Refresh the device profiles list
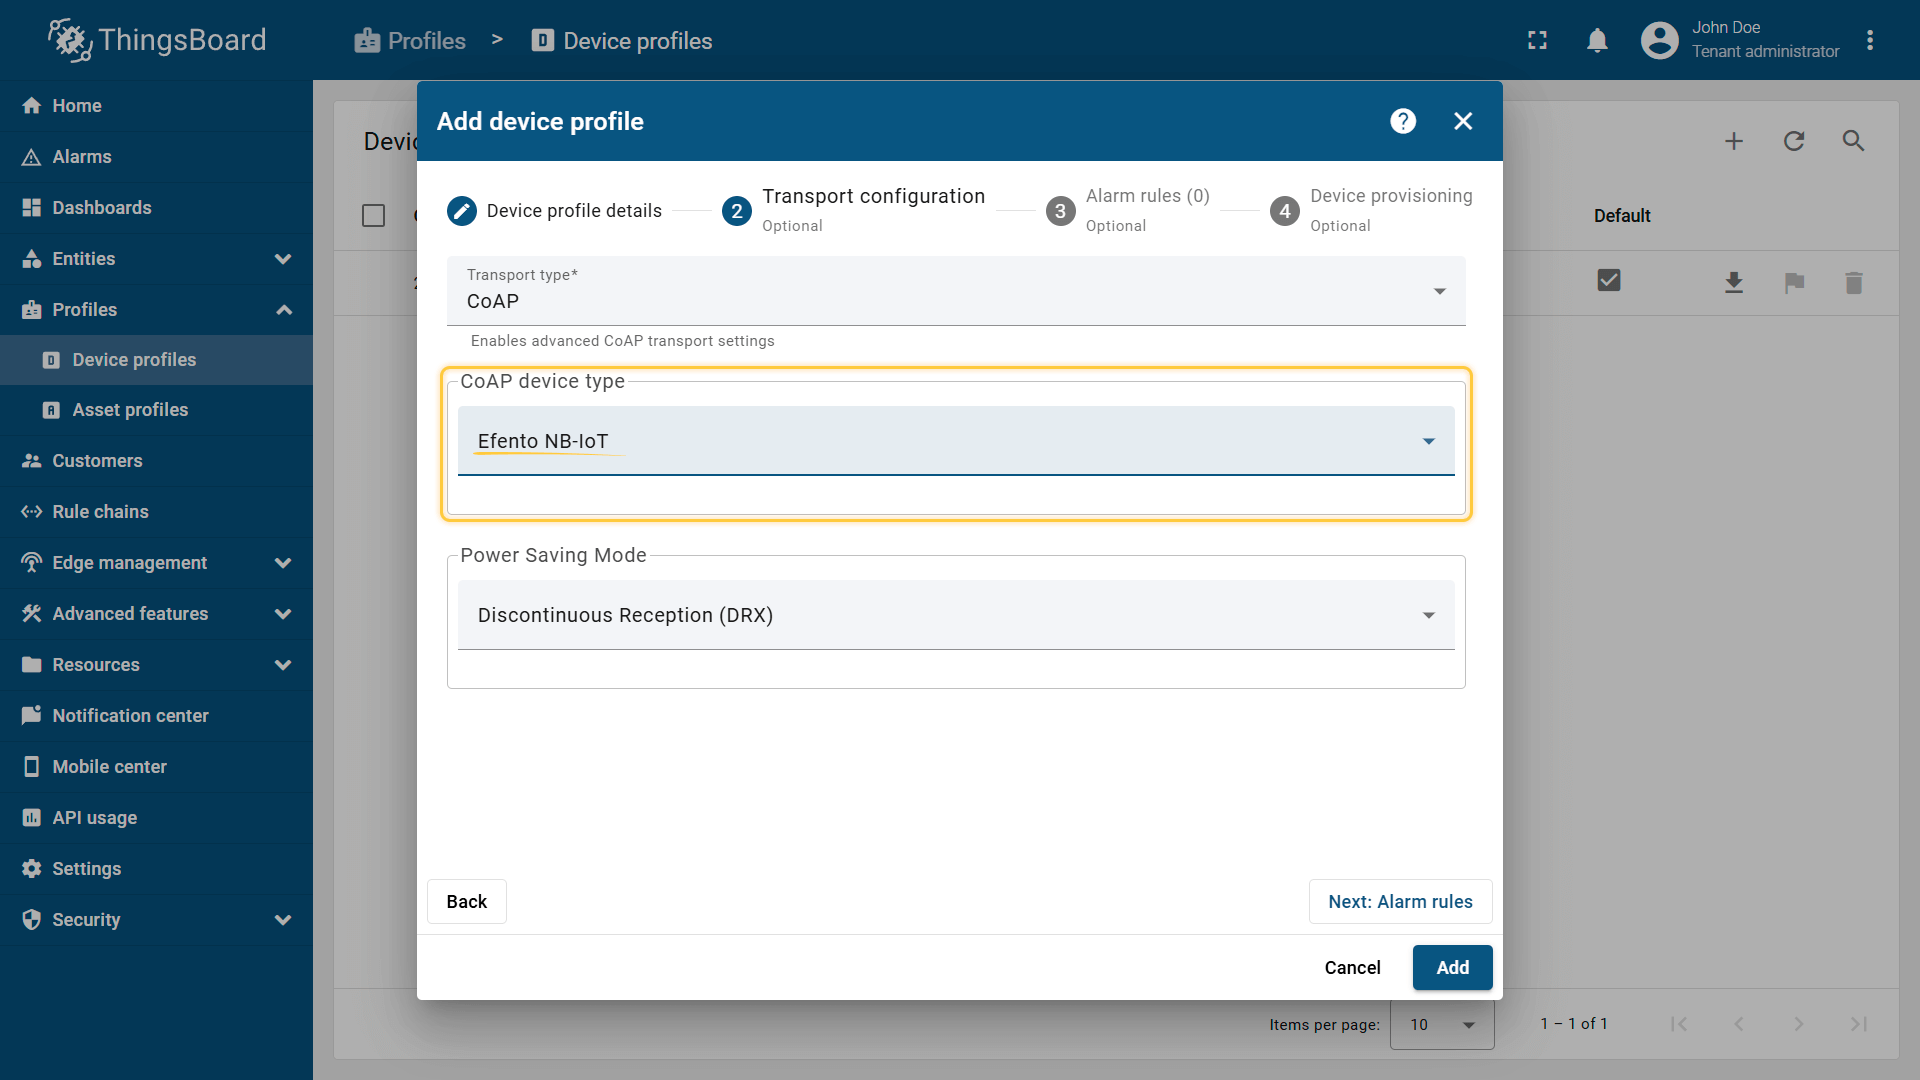 pyautogui.click(x=1794, y=141)
